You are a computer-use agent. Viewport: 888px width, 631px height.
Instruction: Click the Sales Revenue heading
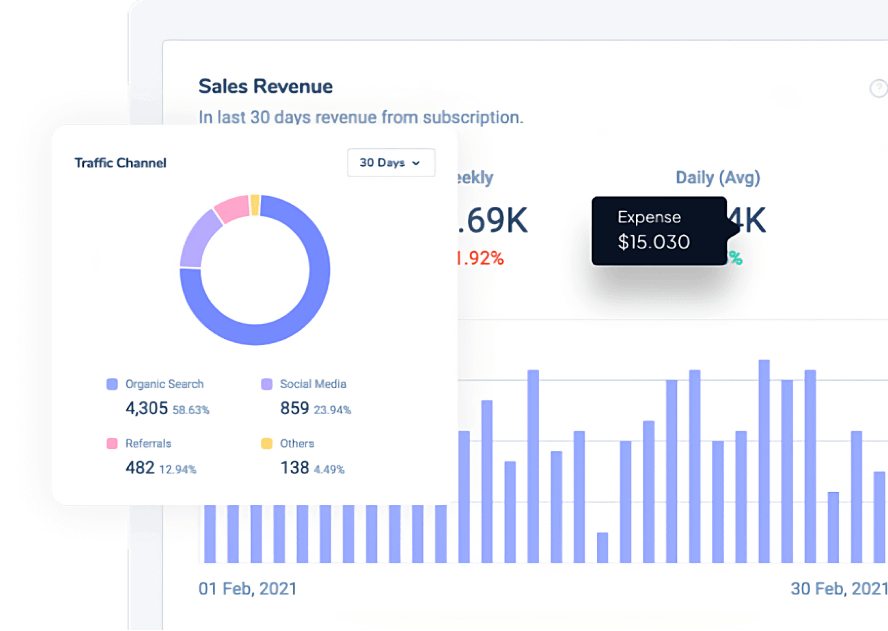[265, 86]
